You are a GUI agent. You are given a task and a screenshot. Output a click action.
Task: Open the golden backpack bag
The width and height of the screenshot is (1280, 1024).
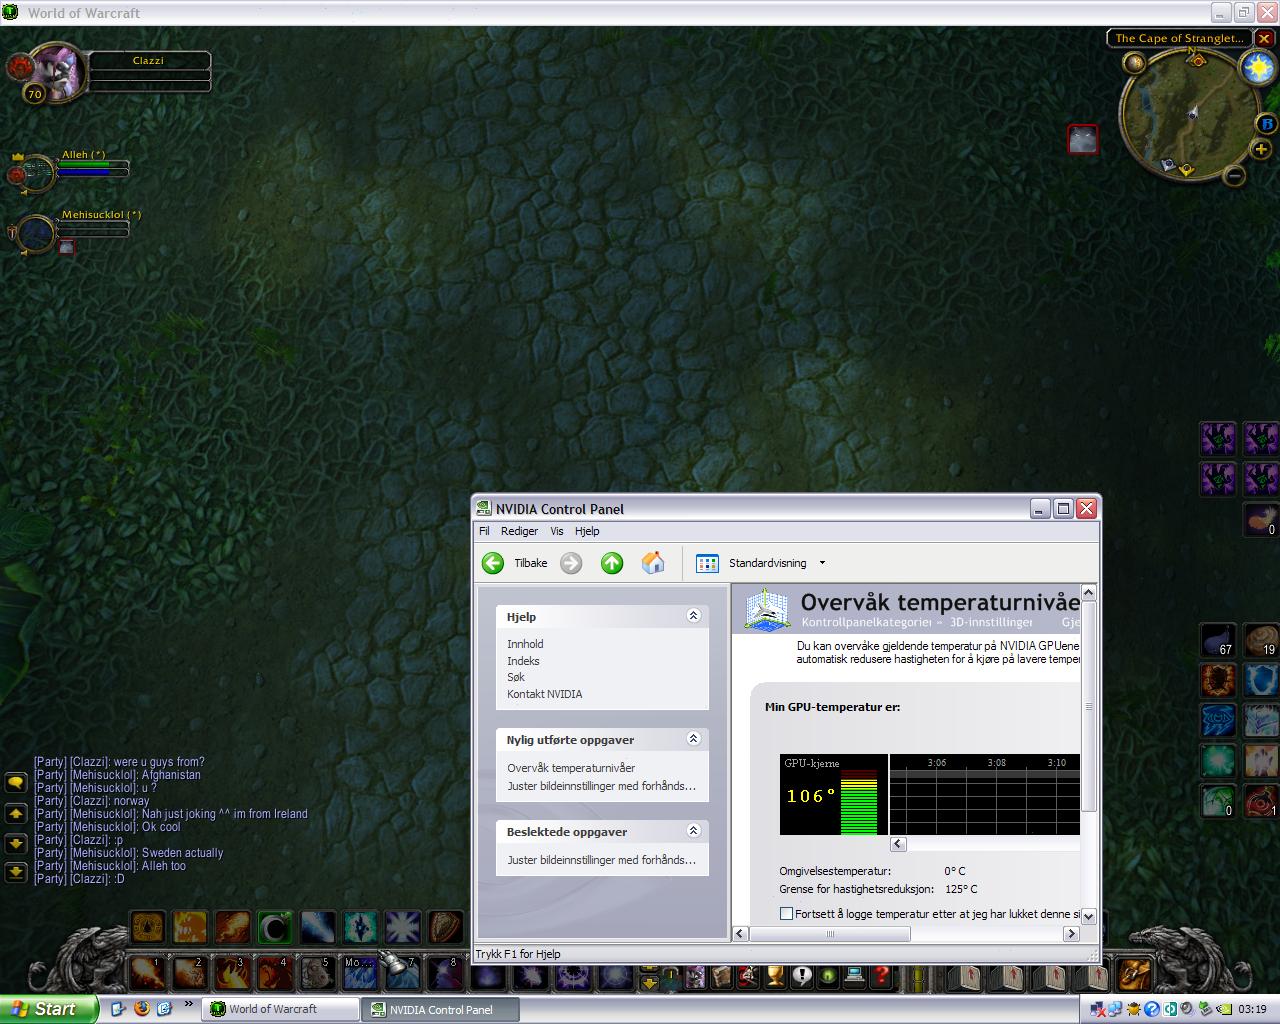[x=1133, y=973]
